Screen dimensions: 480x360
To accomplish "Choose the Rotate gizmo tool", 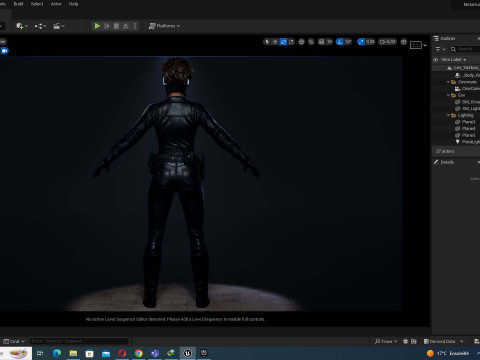I will (x=283, y=42).
